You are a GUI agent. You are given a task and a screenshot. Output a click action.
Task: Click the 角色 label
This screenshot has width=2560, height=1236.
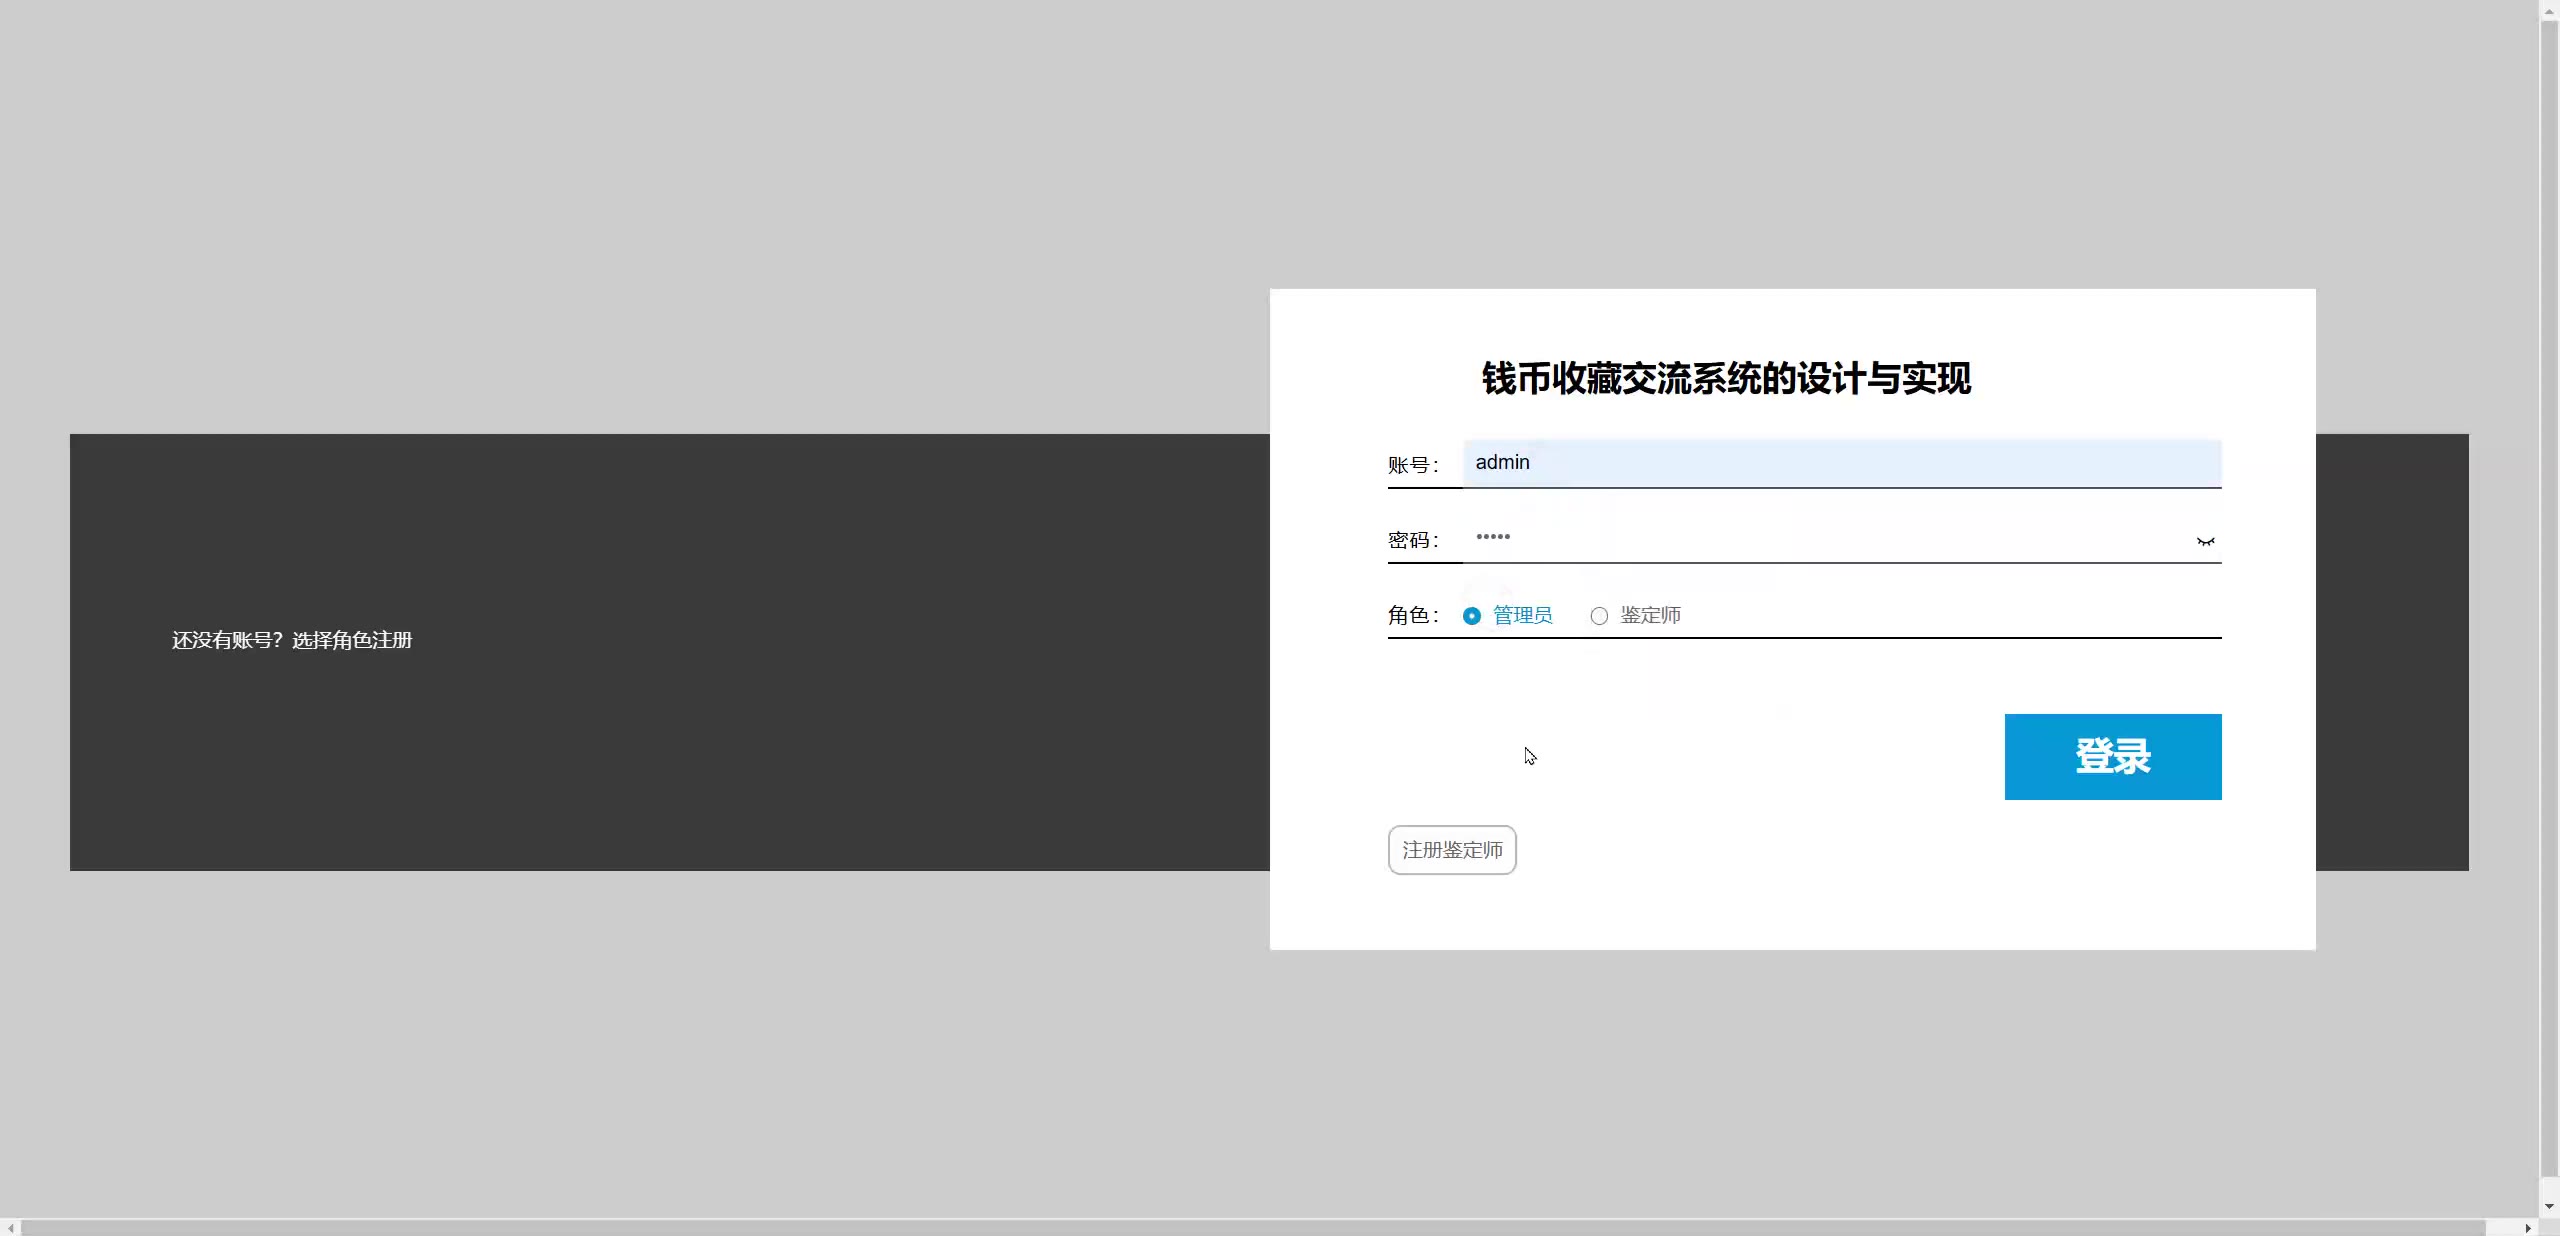[1411, 615]
